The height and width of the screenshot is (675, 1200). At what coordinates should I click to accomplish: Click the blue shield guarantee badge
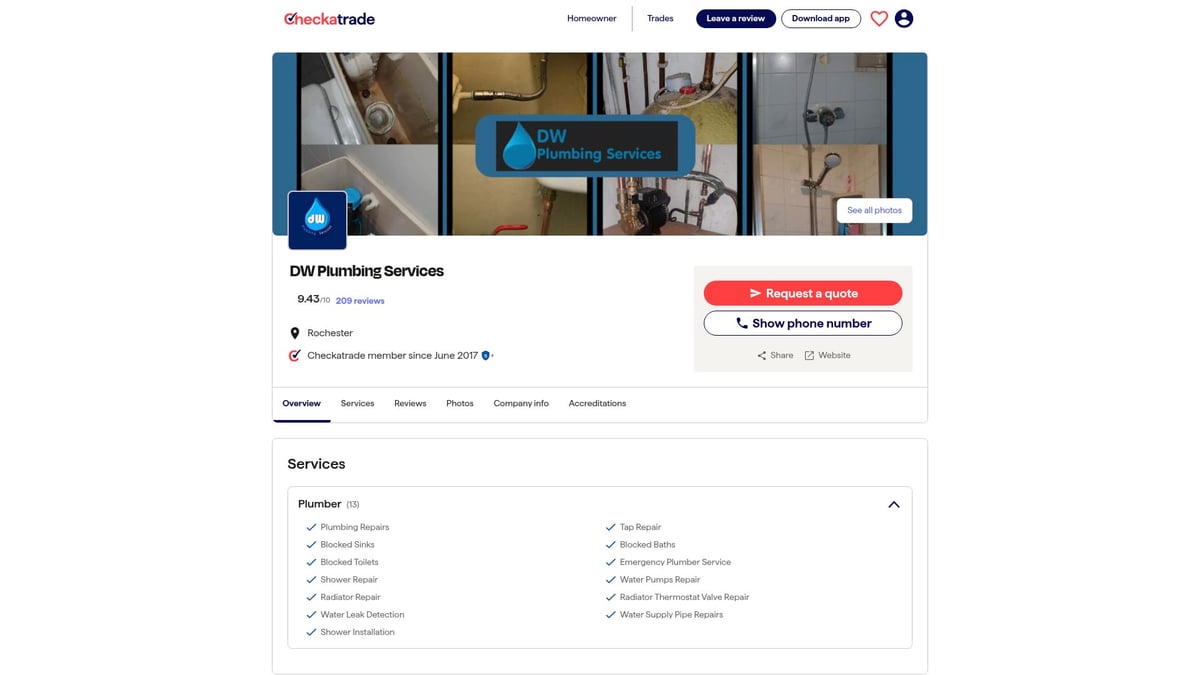(487, 355)
